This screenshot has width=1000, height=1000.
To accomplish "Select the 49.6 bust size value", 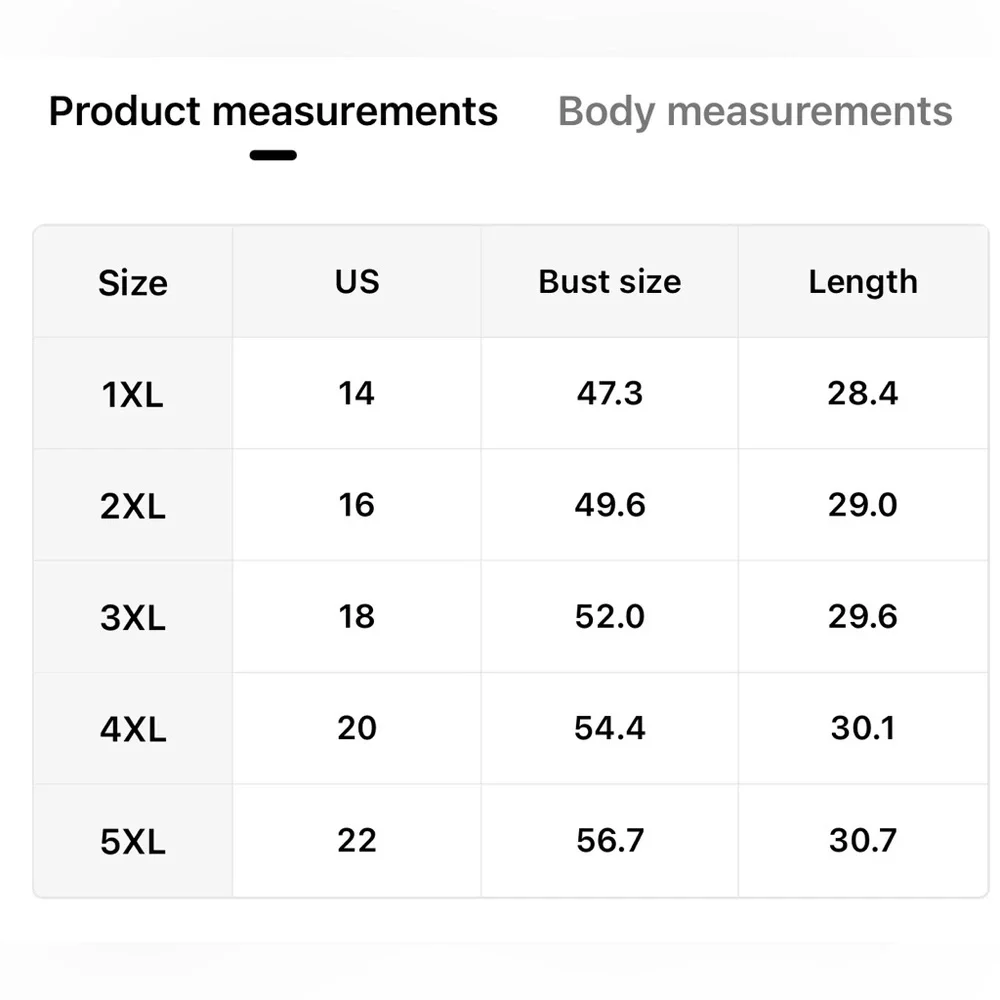I will pos(609,505).
